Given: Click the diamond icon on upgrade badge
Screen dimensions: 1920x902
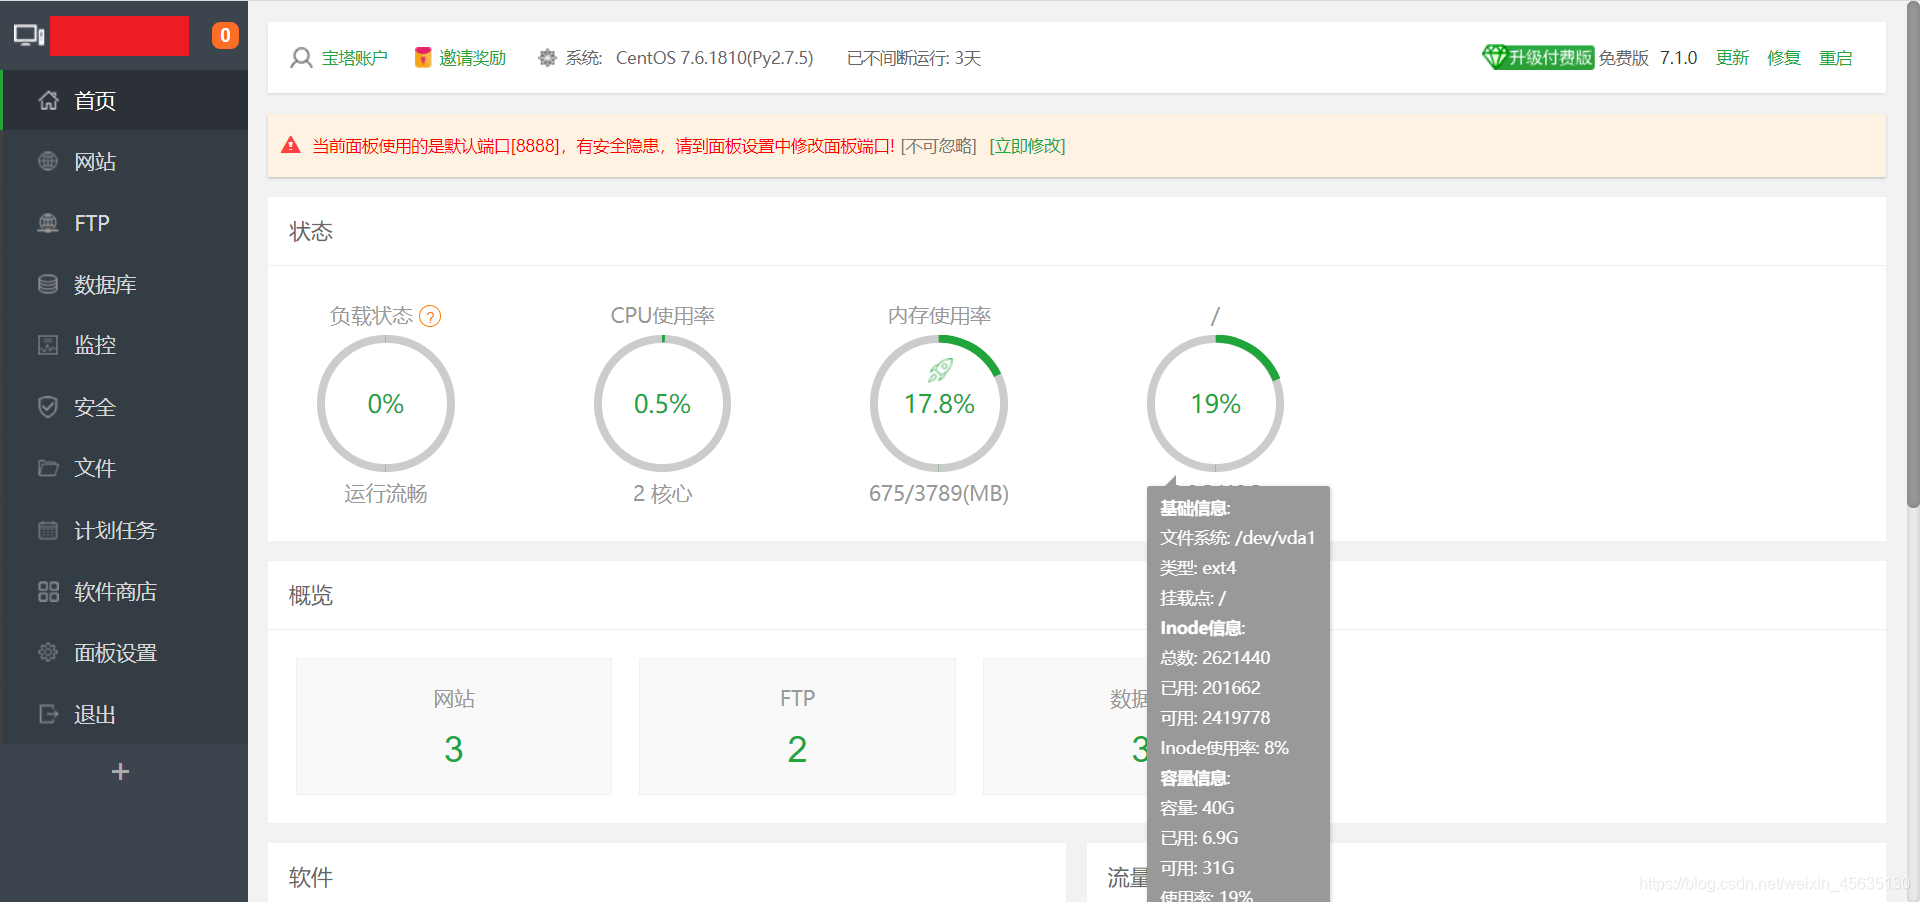Looking at the screenshot, I should tap(1495, 57).
